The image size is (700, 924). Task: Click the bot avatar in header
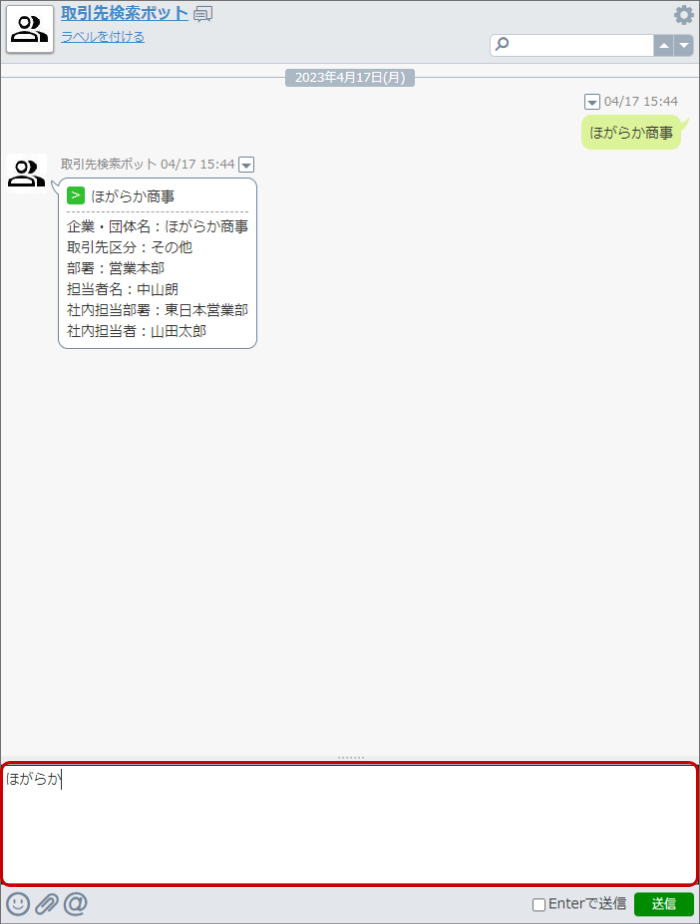coord(29,29)
